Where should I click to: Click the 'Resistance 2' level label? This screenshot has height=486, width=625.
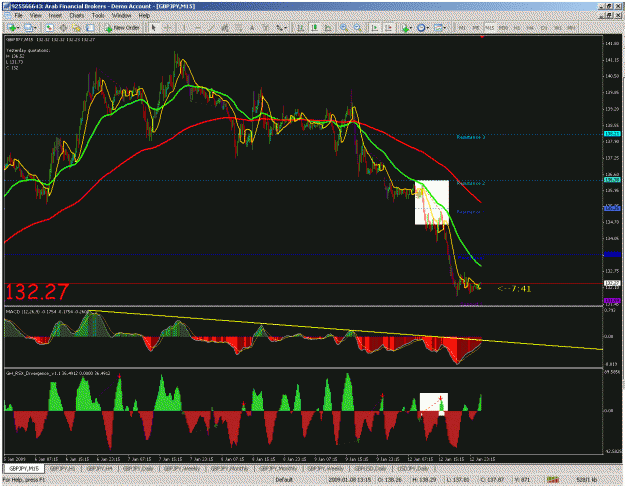point(471,183)
